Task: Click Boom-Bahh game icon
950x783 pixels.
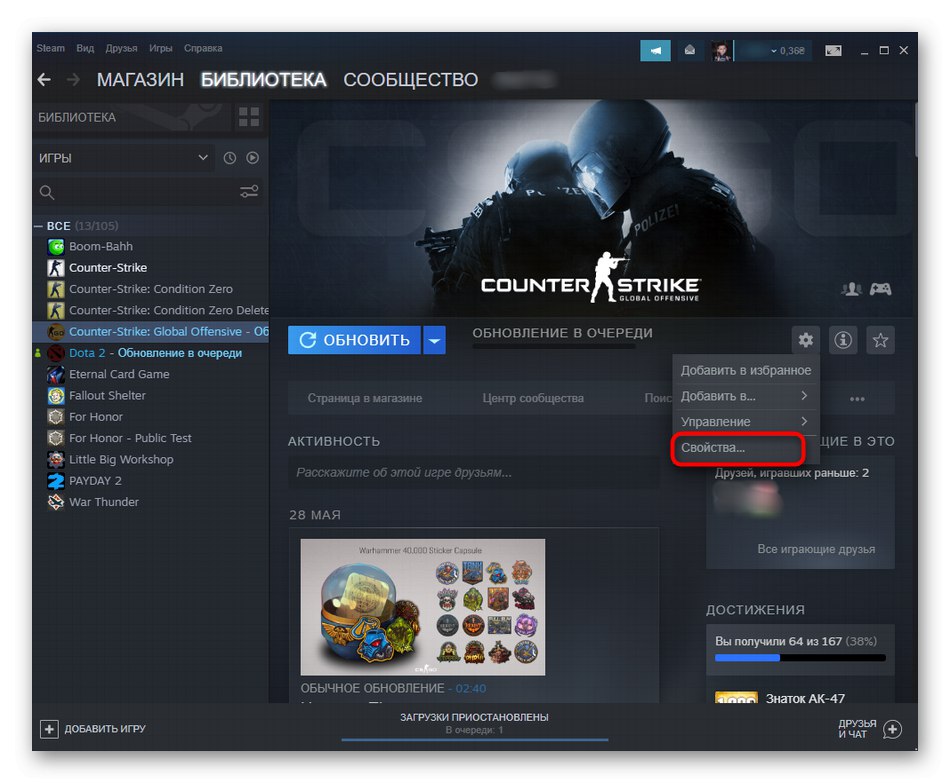Action: (x=56, y=247)
